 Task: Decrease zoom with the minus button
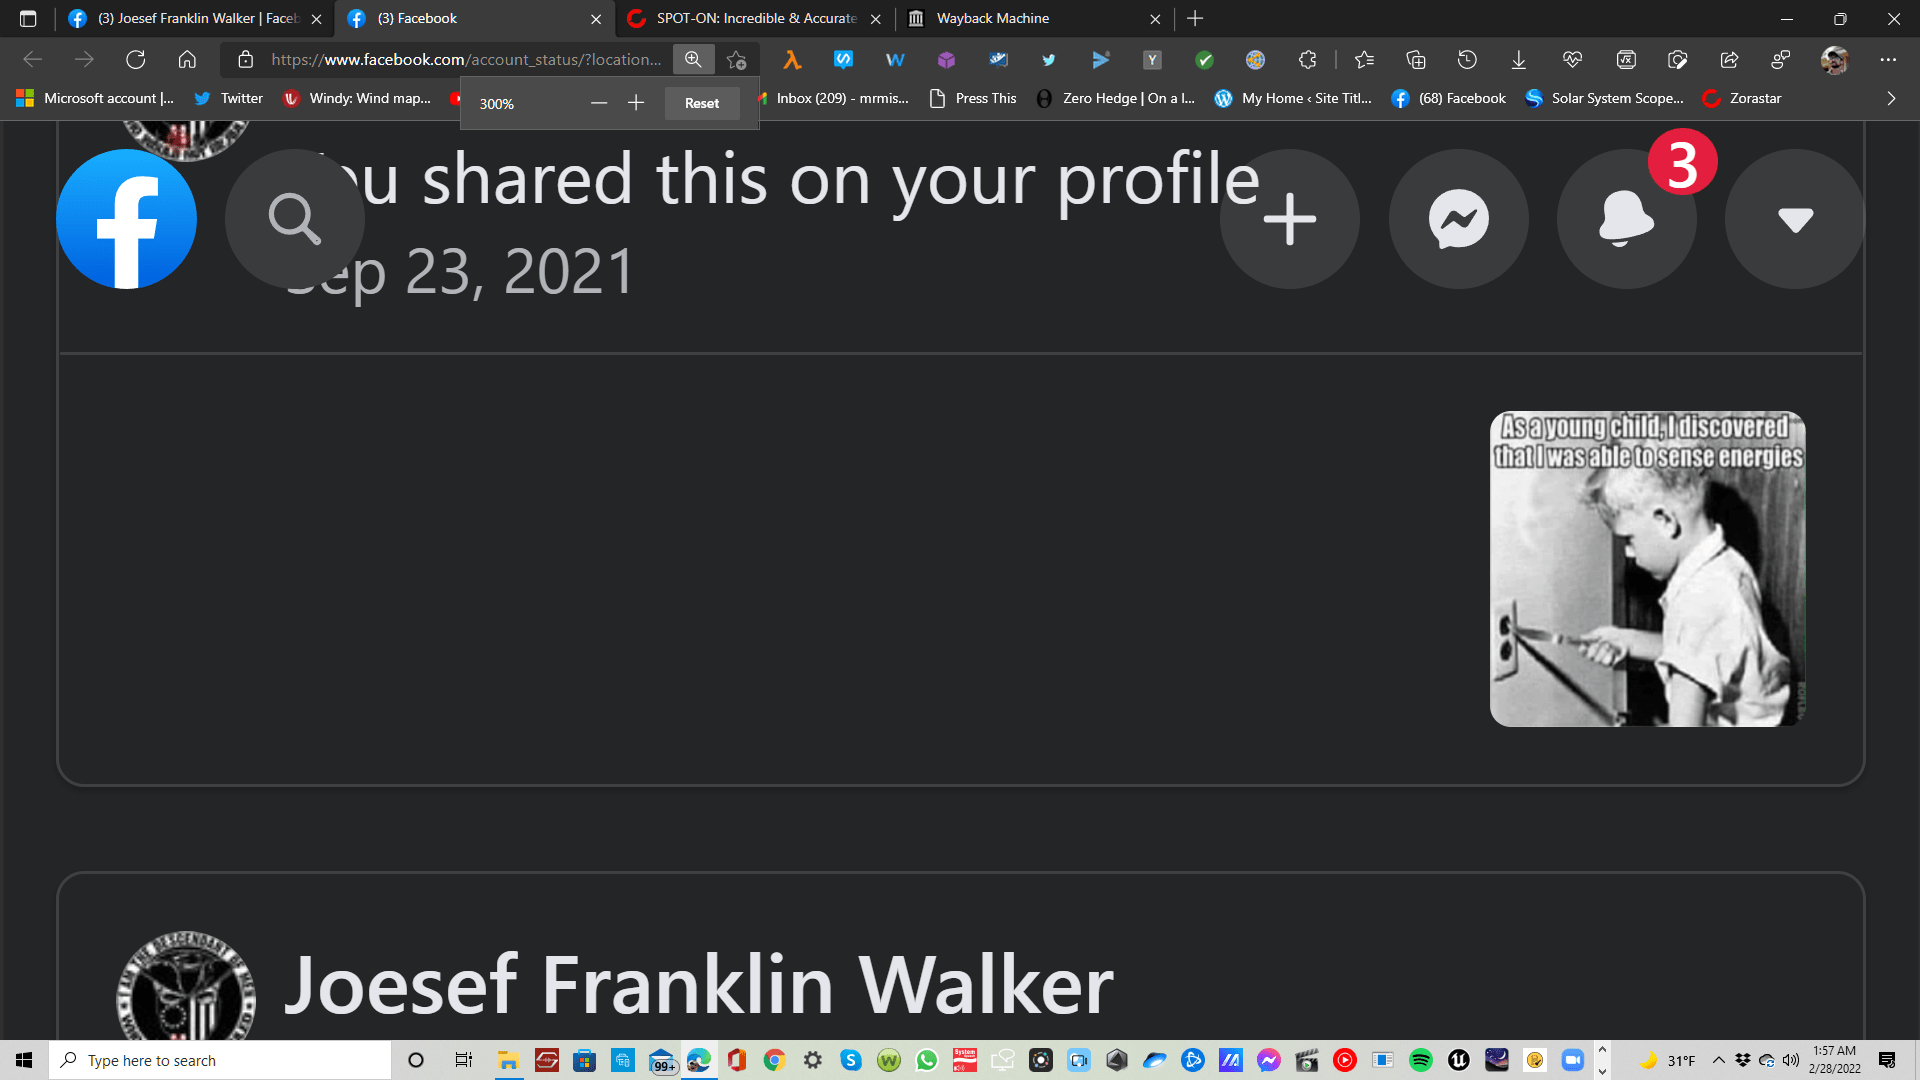click(x=598, y=103)
